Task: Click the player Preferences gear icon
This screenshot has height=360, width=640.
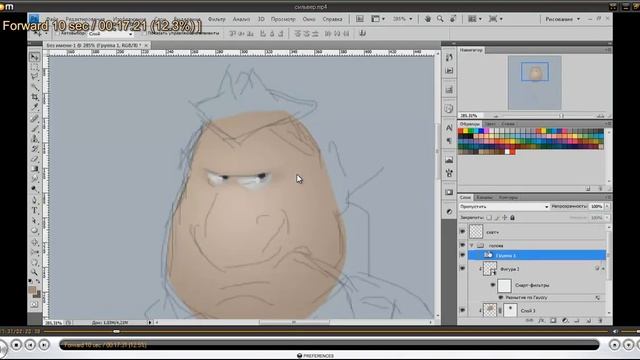Action: pyautogui.click(x=299, y=356)
